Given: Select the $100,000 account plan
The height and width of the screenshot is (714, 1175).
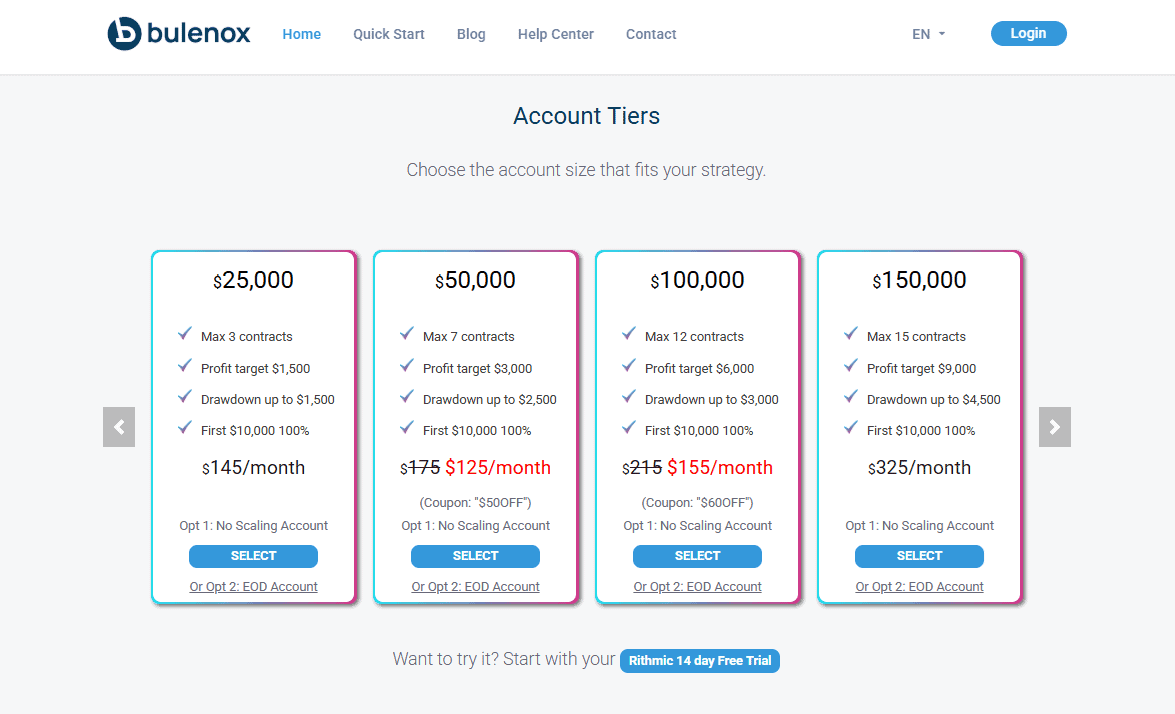Looking at the screenshot, I should (697, 556).
